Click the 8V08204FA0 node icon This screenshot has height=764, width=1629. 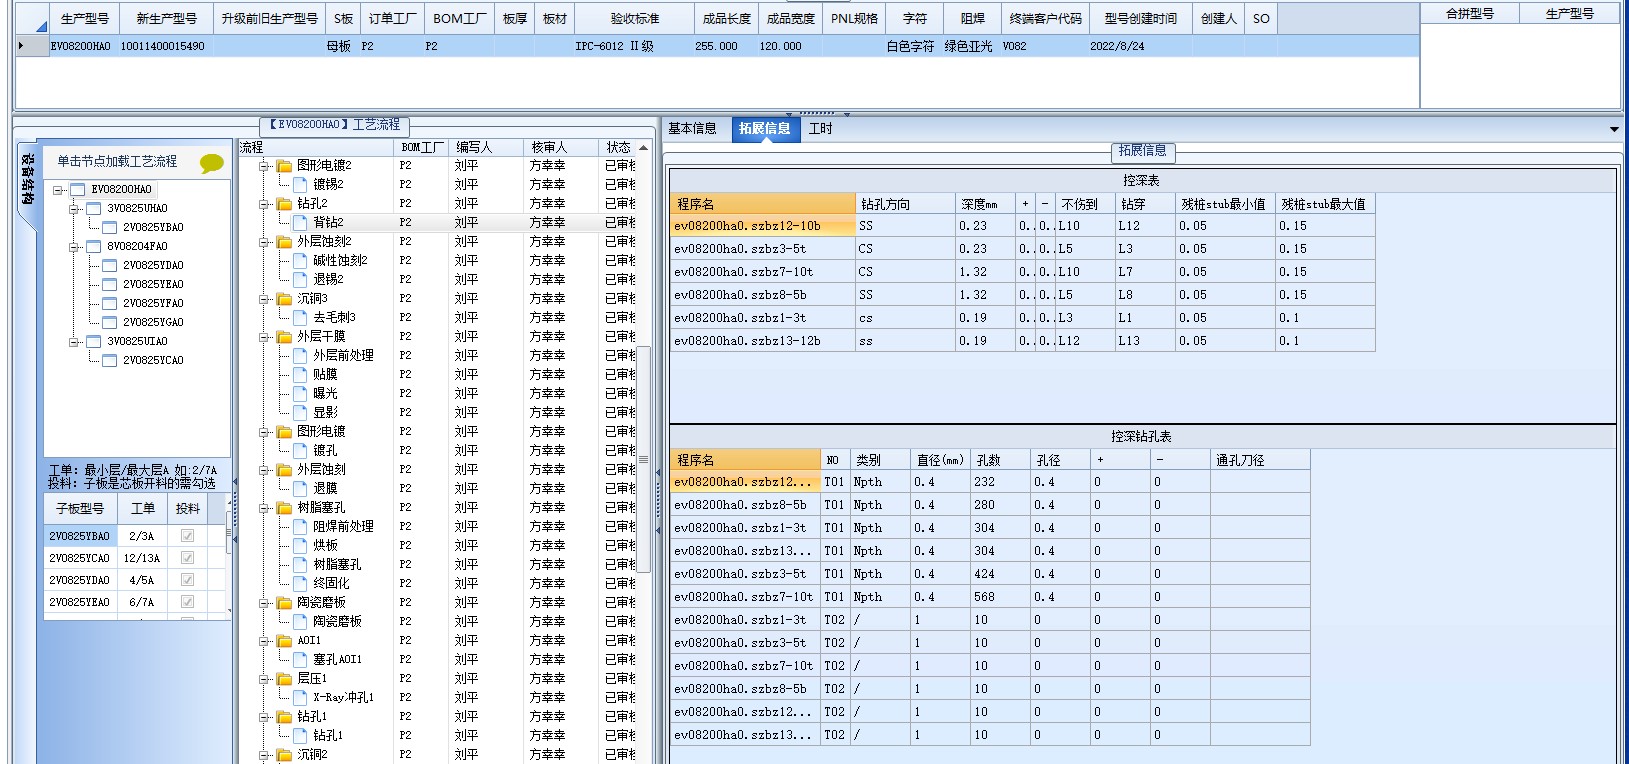[x=94, y=246]
